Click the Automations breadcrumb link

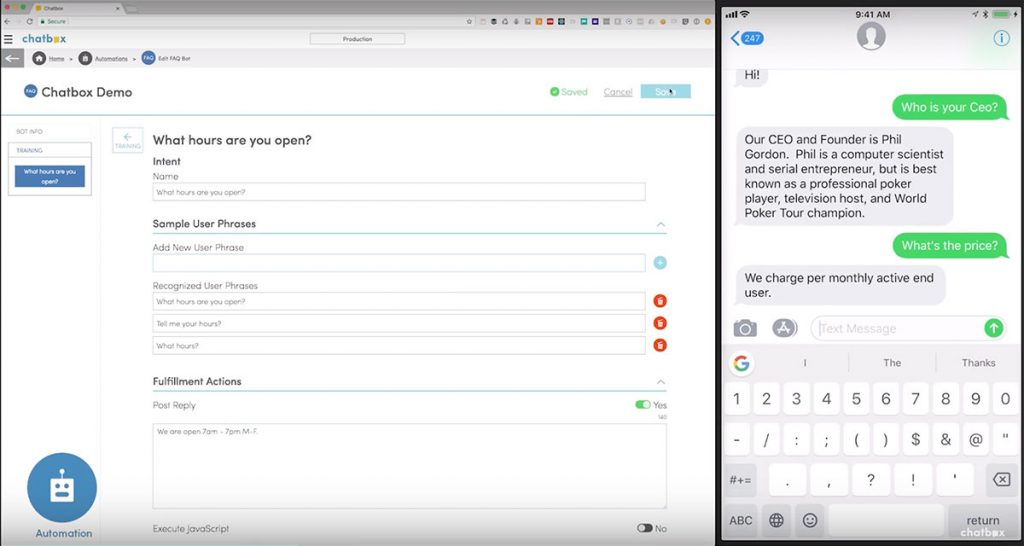click(111, 59)
